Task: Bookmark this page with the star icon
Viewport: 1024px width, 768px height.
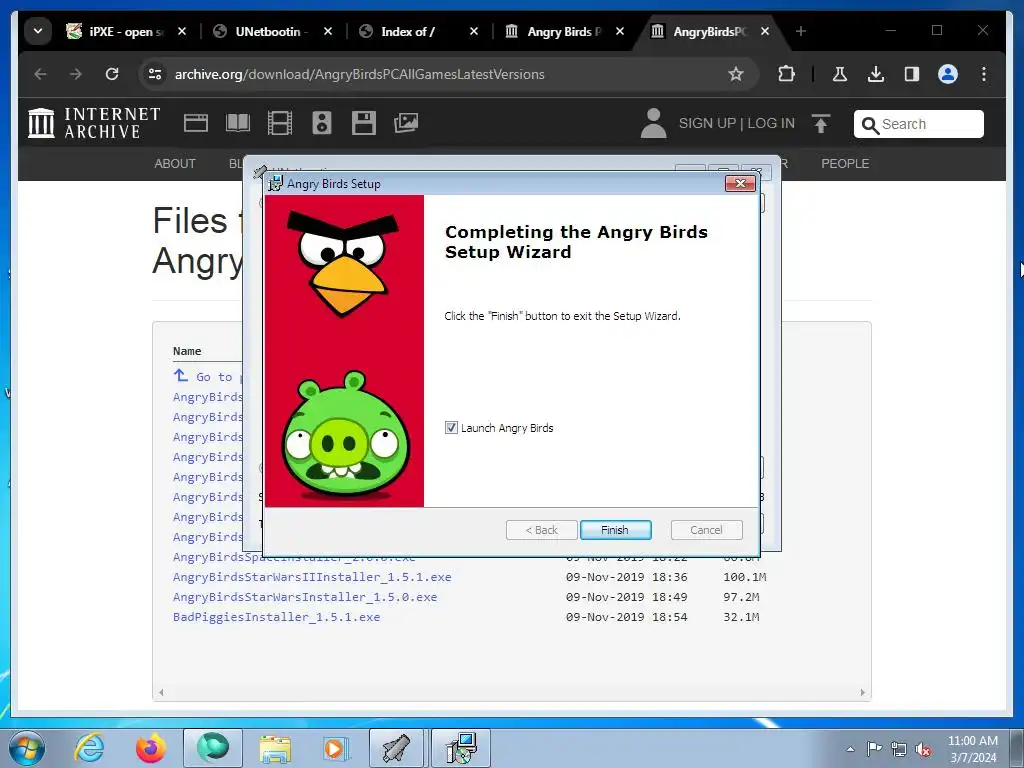Action: pos(736,74)
